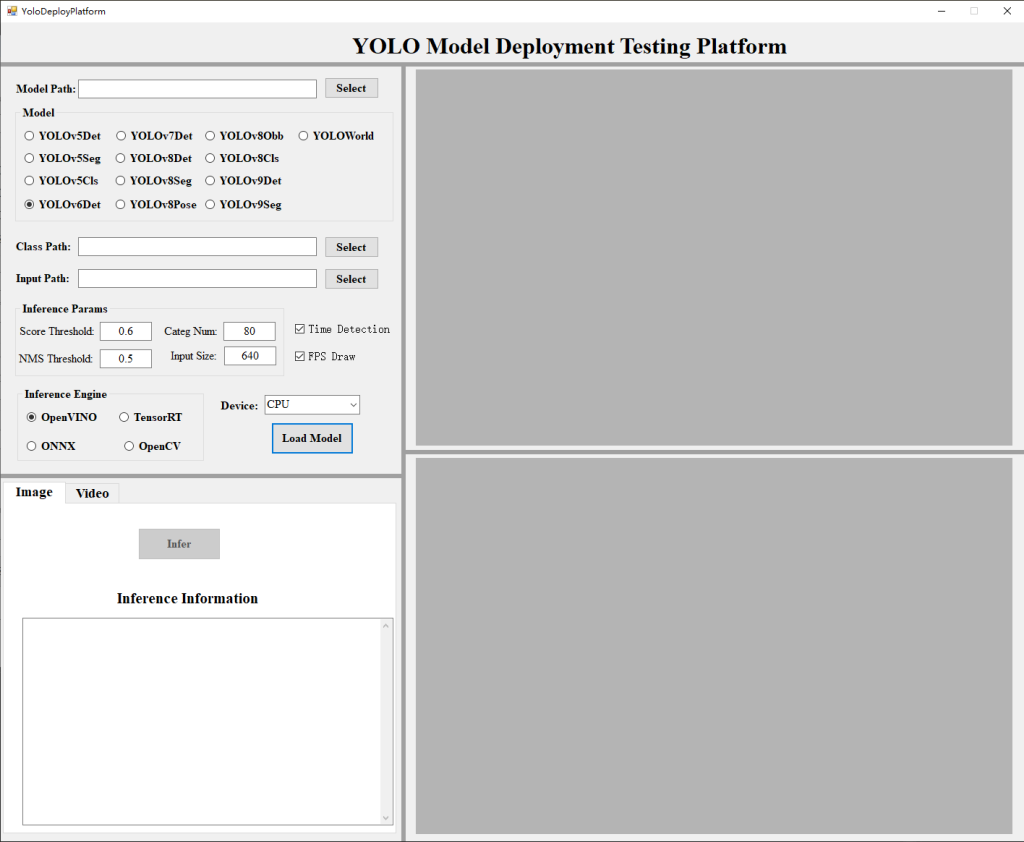Click the Load Model button
Image resolution: width=1024 pixels, height=842 pixels.
click(311, 438)
